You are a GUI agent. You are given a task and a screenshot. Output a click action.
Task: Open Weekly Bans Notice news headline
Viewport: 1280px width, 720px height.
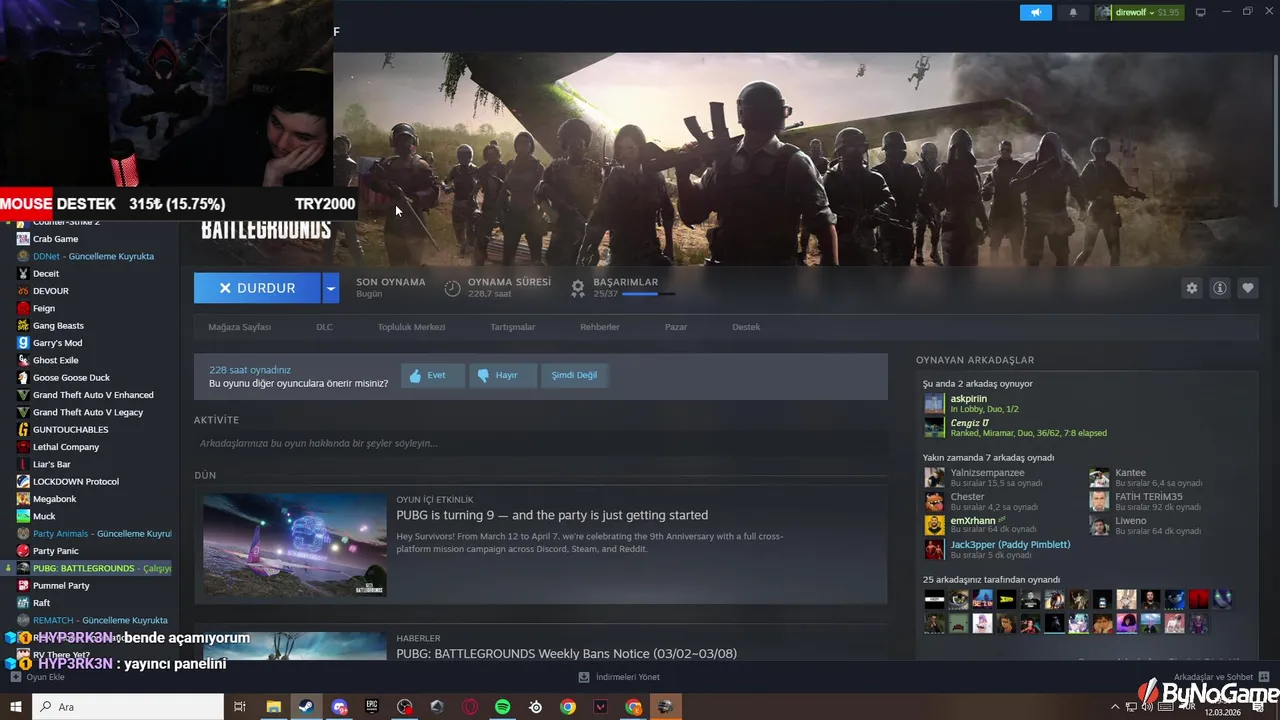[566, 654]
